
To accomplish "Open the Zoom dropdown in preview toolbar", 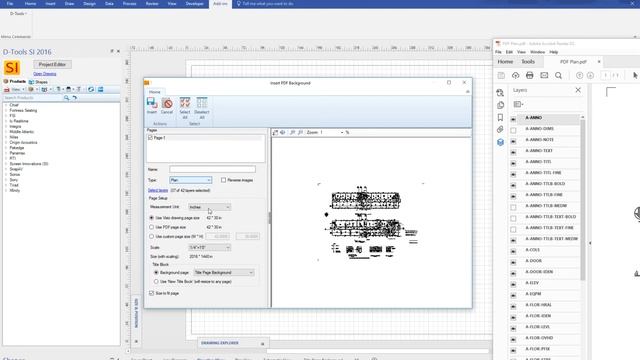I will (x=342, y=133).
